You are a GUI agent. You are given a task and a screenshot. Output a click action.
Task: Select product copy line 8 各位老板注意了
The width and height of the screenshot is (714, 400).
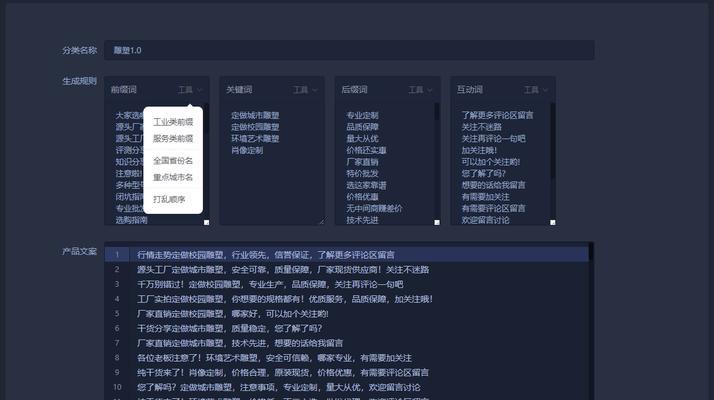tap(347, 358)
